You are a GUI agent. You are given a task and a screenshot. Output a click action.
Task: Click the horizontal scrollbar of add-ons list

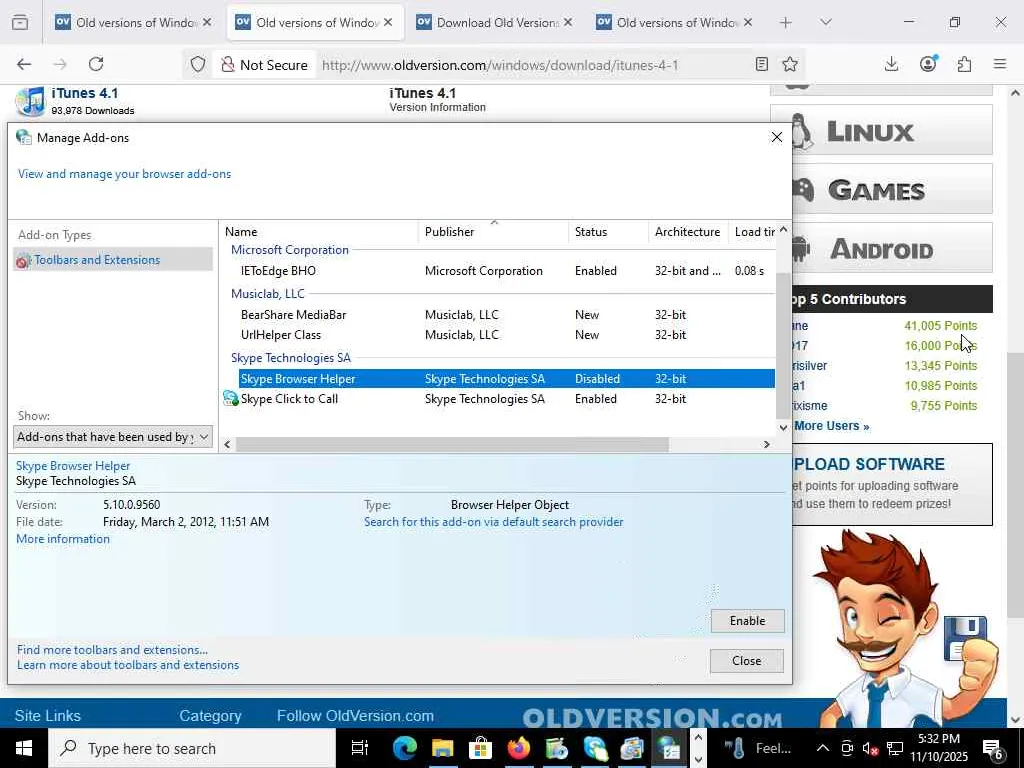click(452, 445)
